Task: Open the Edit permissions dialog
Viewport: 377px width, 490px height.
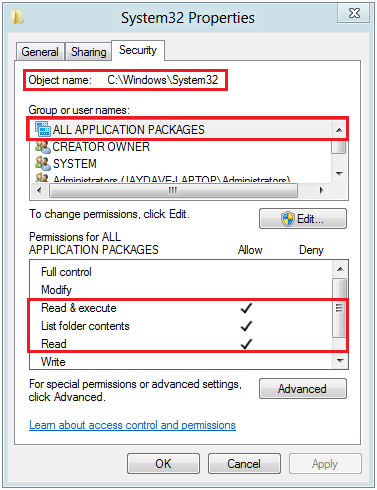Action: 303,219
